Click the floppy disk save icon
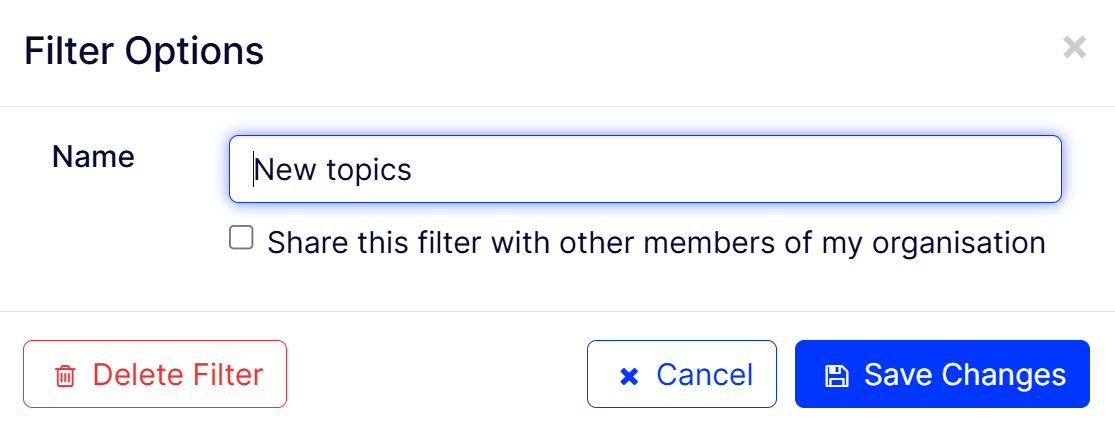 click(836, 376)
